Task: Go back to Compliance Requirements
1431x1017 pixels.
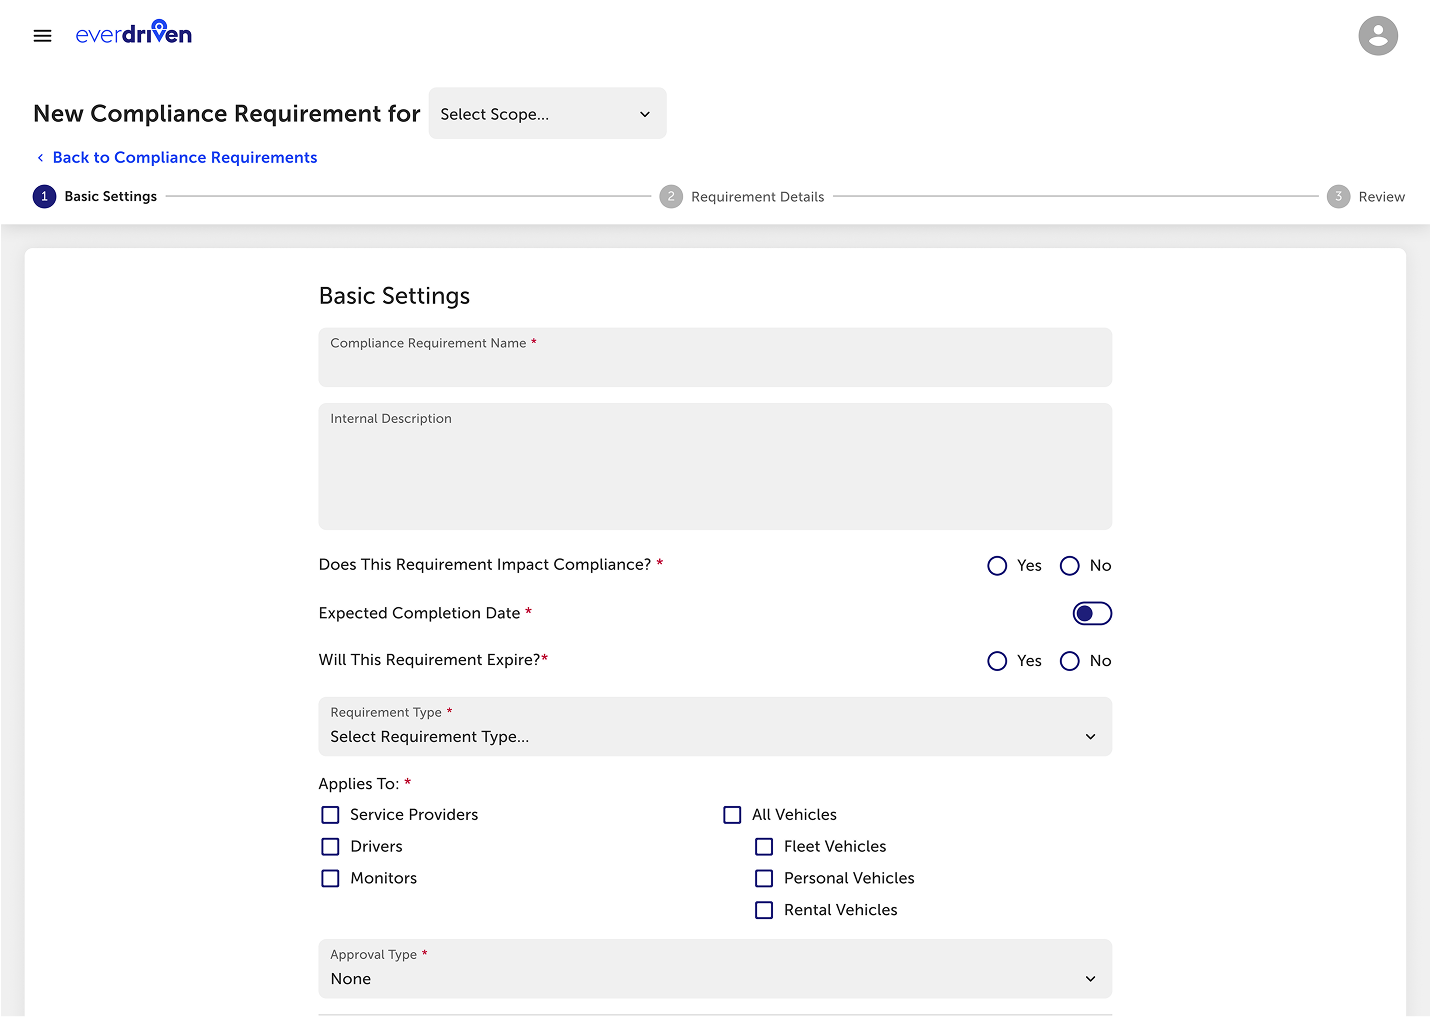Action: 184,158
